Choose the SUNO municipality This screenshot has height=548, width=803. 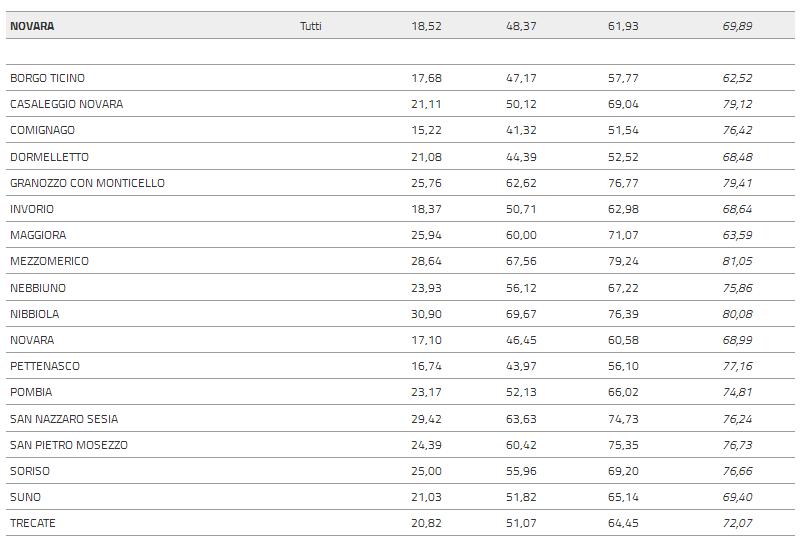tap(26, 497)
